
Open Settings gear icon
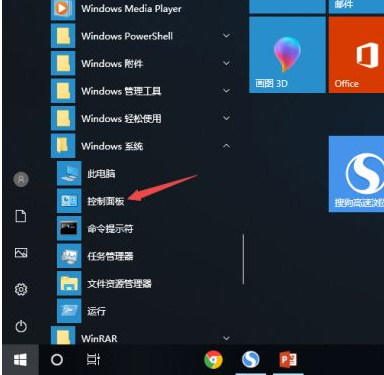tap(21, 289)
